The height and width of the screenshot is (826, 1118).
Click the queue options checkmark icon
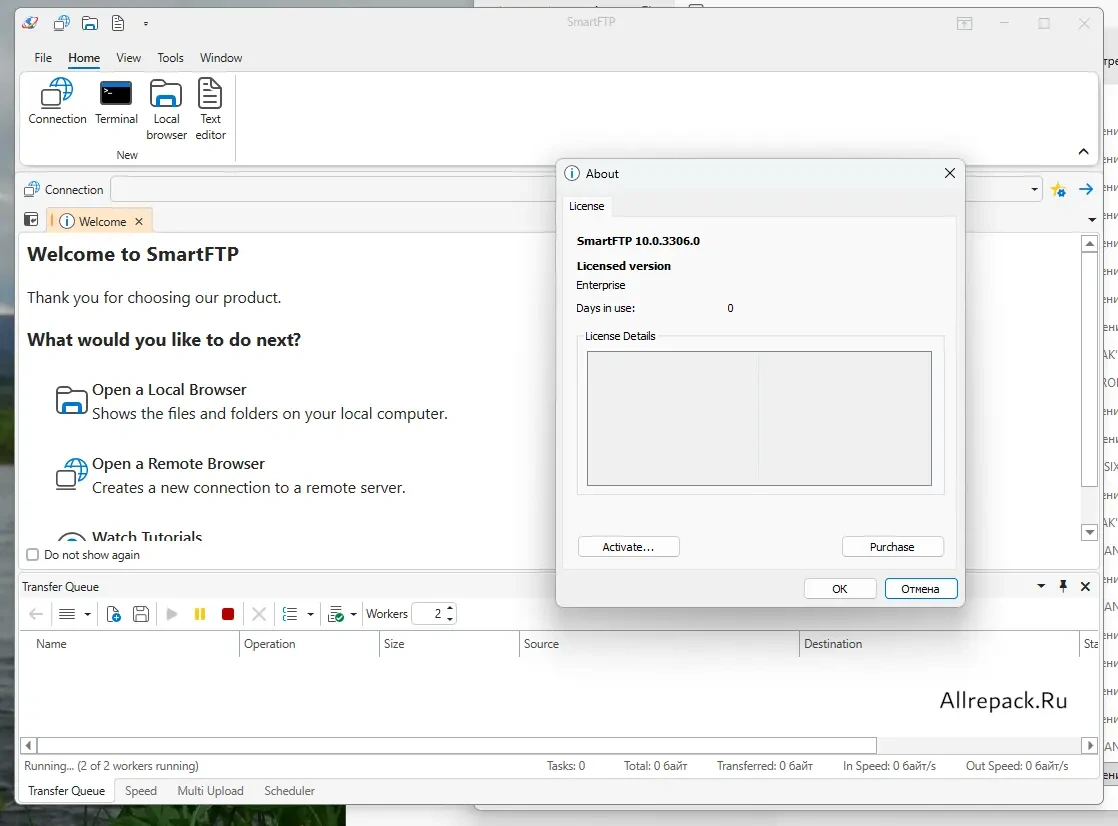(x=335, y=614)
